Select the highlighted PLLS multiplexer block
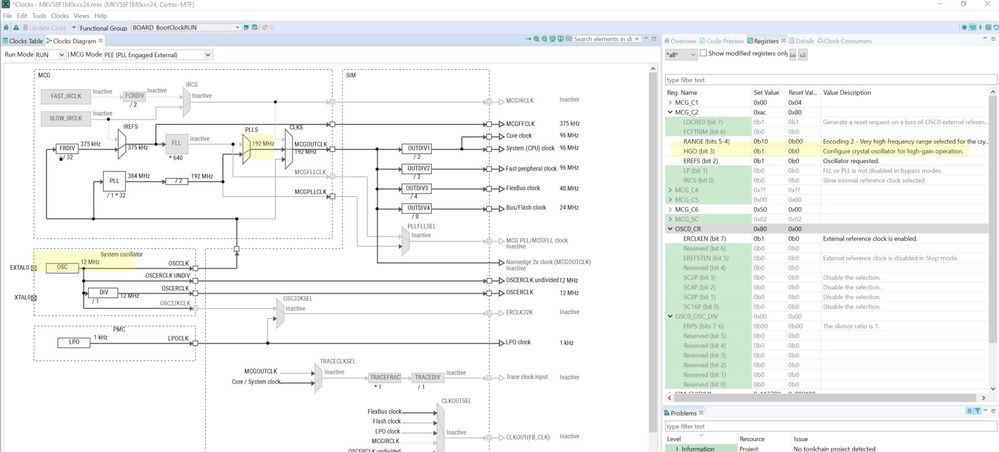999x452 pixels. click(x=246, y=149)
